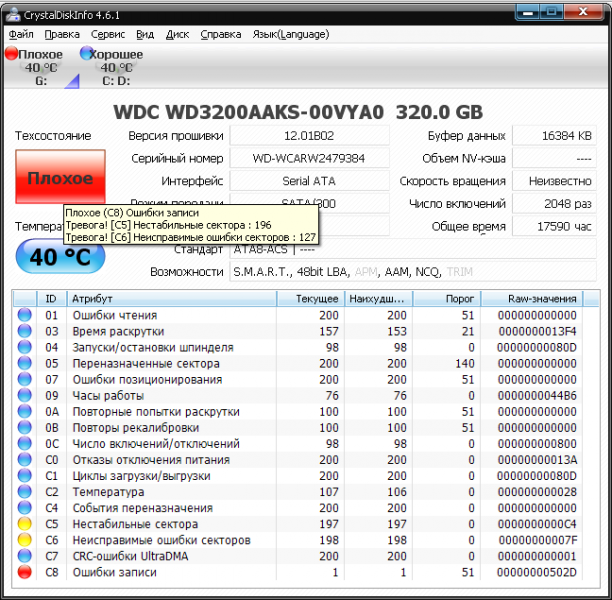Click the blue status icon for 0B Повторы рекалибровки
Image resolution: width=612 pixels, height=600 pixels.
[24, 427]
